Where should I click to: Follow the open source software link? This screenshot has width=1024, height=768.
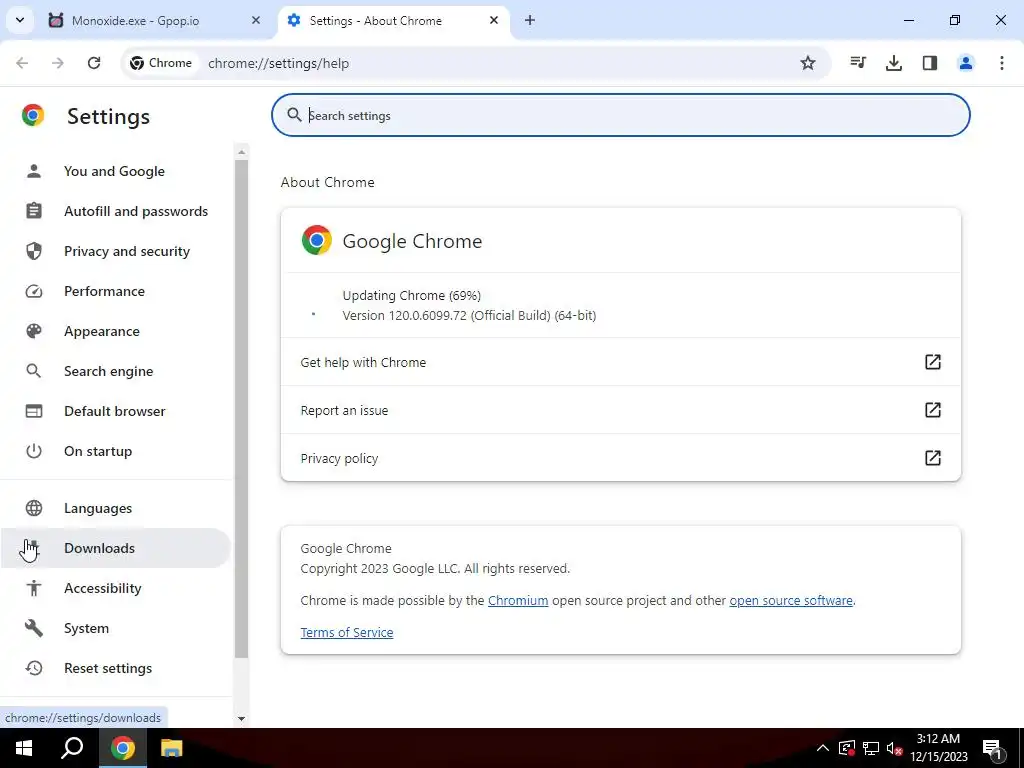click(x=791, y=601)
